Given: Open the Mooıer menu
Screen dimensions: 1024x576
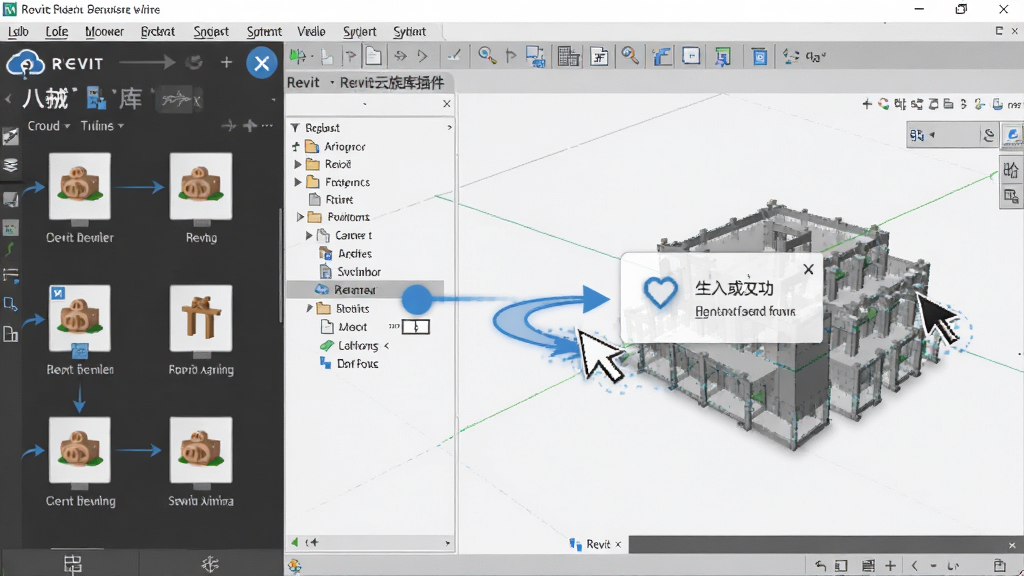Looking at the screenshot, I should point(104,31).
